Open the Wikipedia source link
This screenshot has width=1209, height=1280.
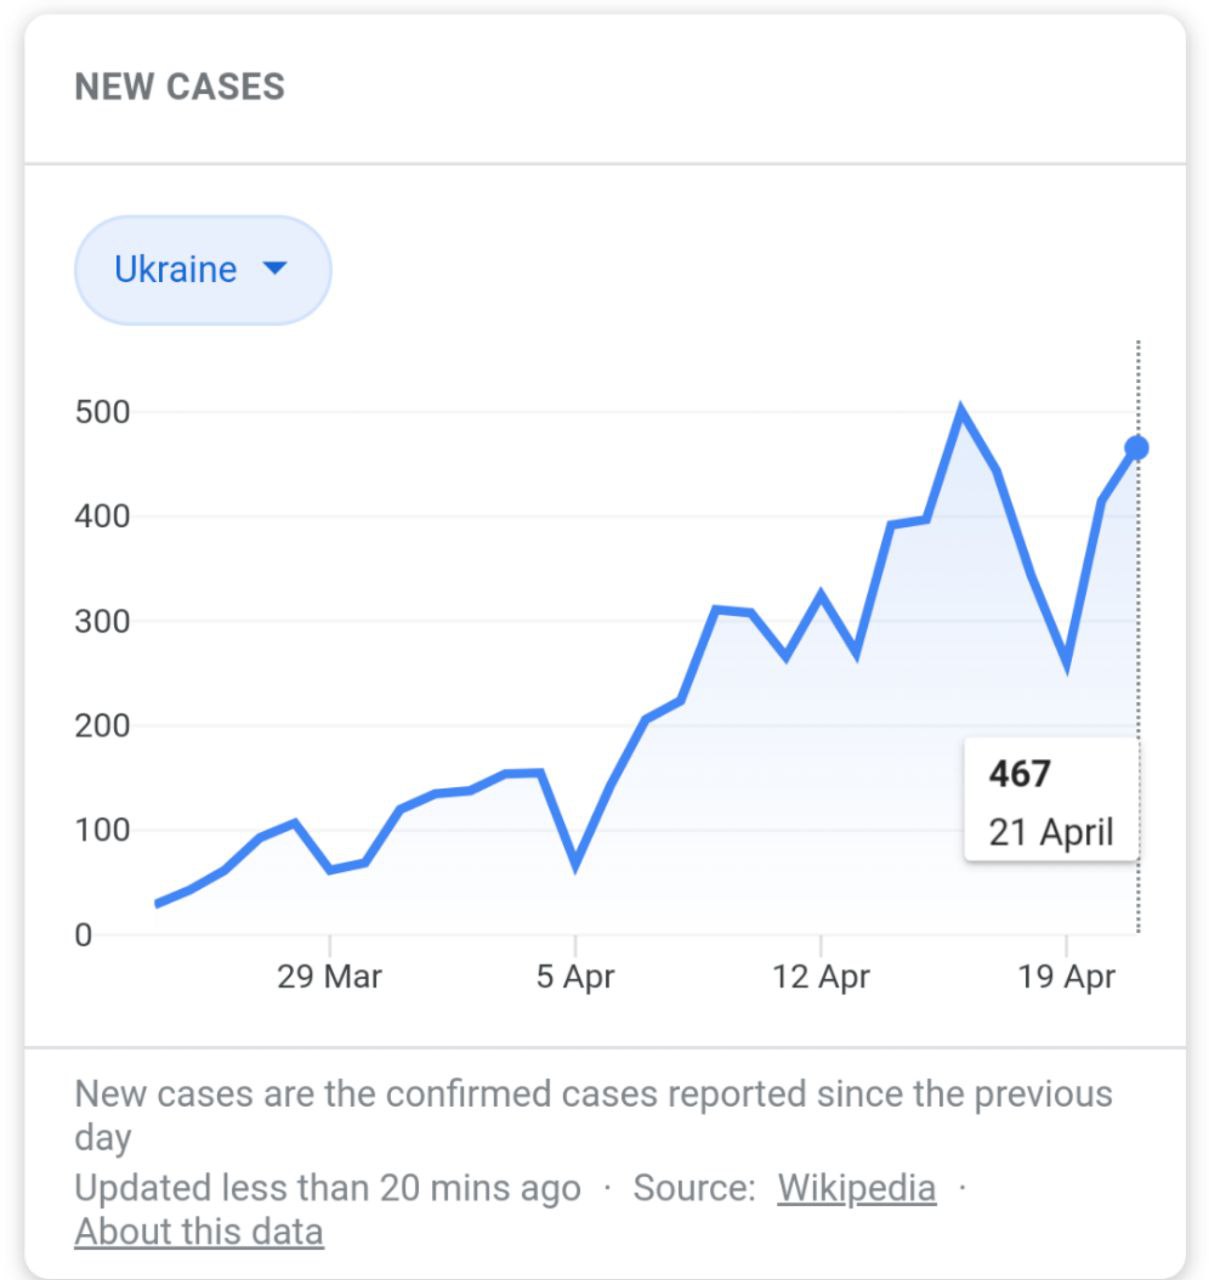click(x=857, y=1188)
